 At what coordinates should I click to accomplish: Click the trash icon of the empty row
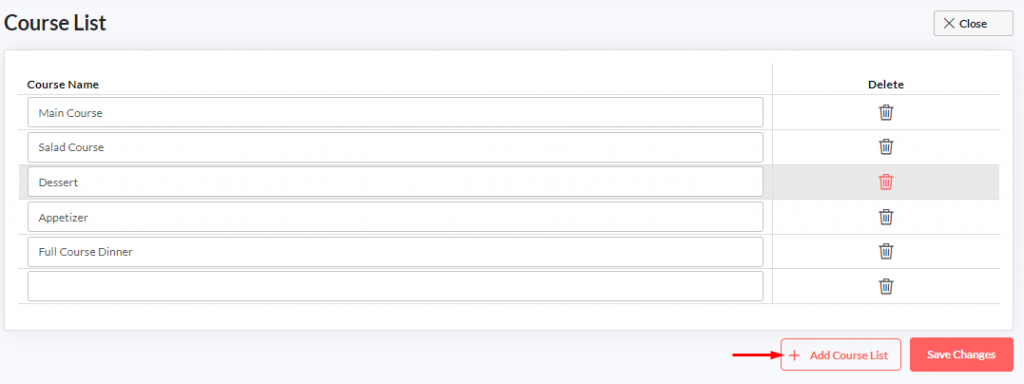tap(886, 286)
